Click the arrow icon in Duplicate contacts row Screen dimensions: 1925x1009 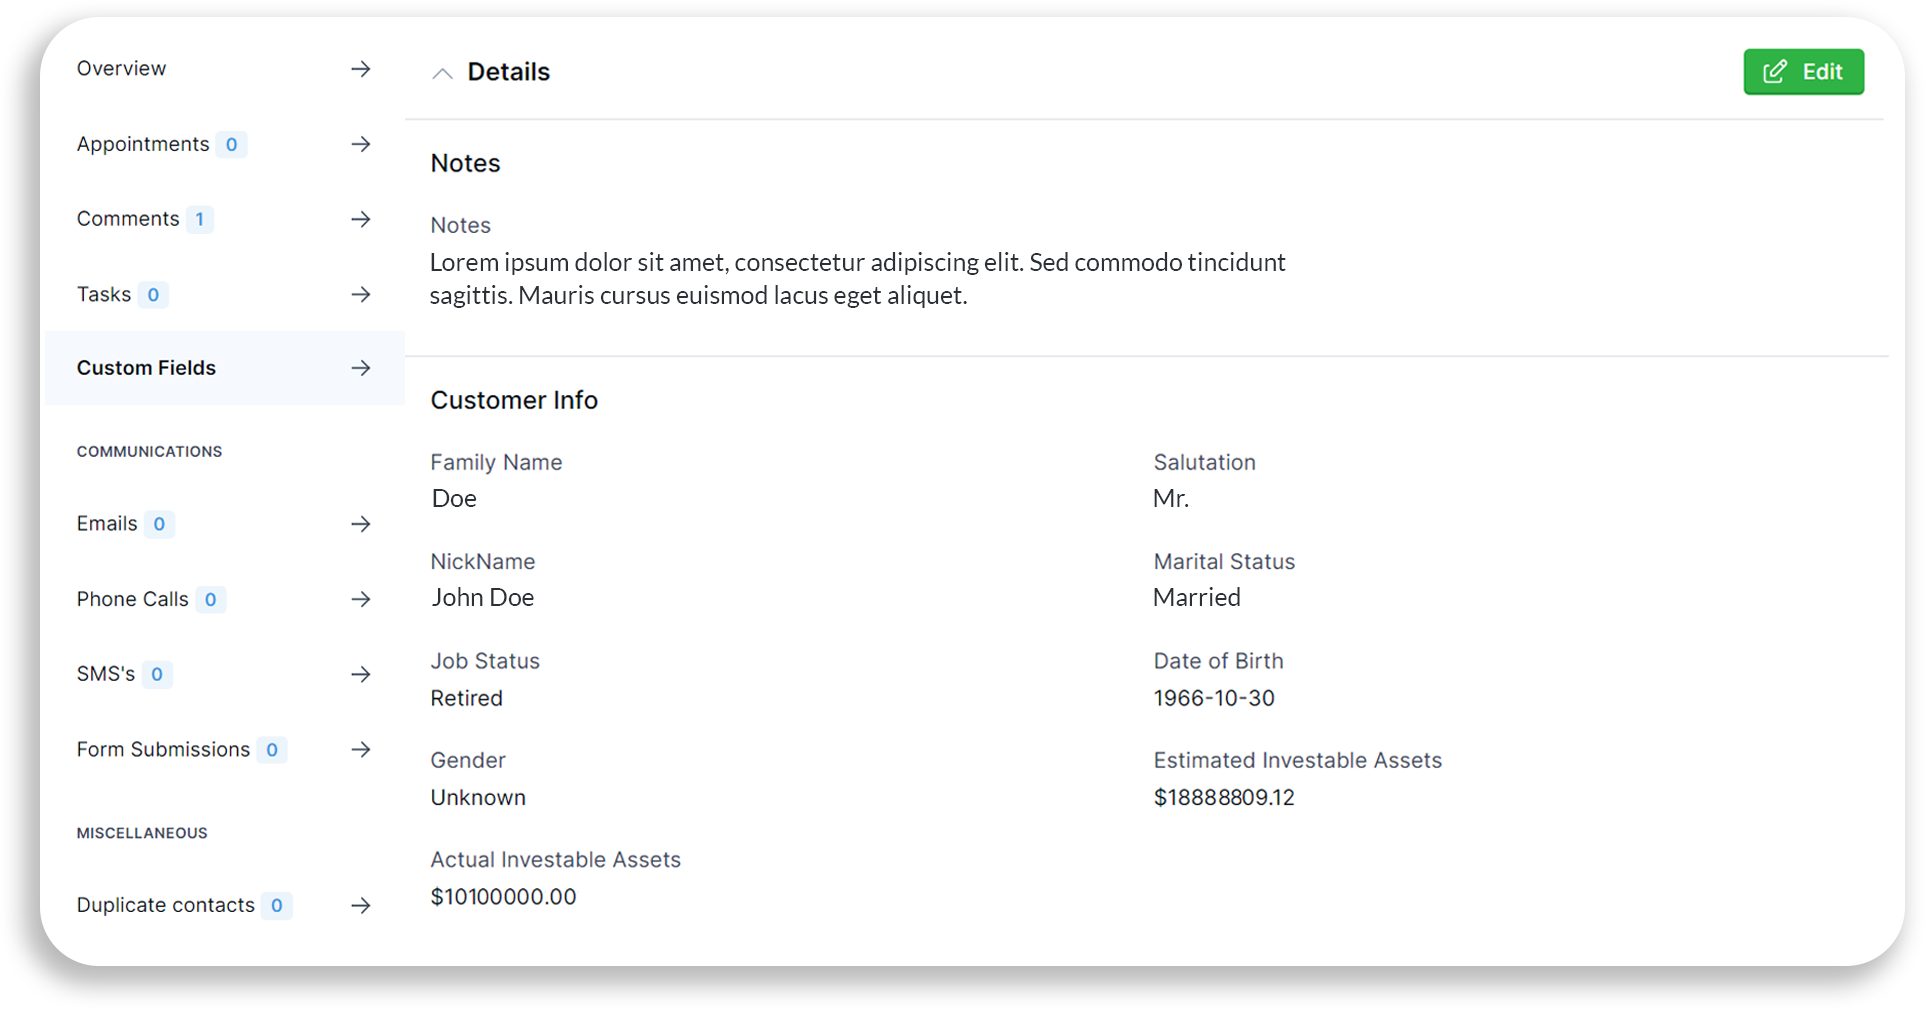(x=361, y=906)
